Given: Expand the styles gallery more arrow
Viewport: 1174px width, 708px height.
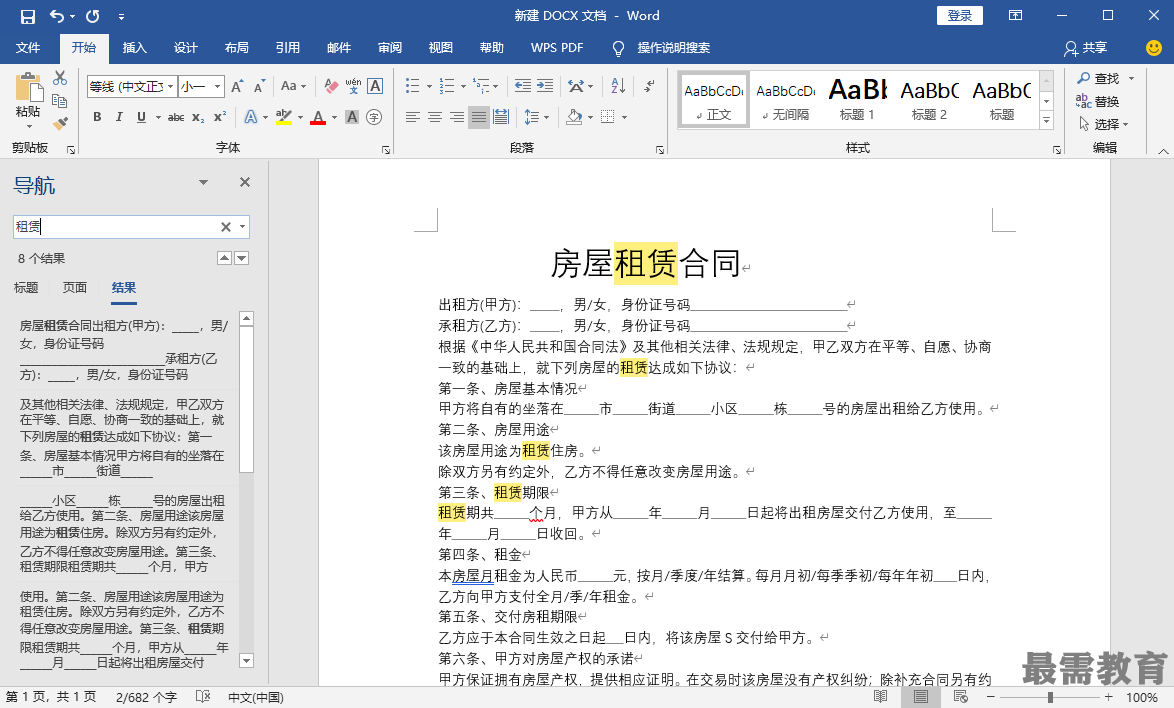Looking at the screenshot, I should pos(1047,120).
